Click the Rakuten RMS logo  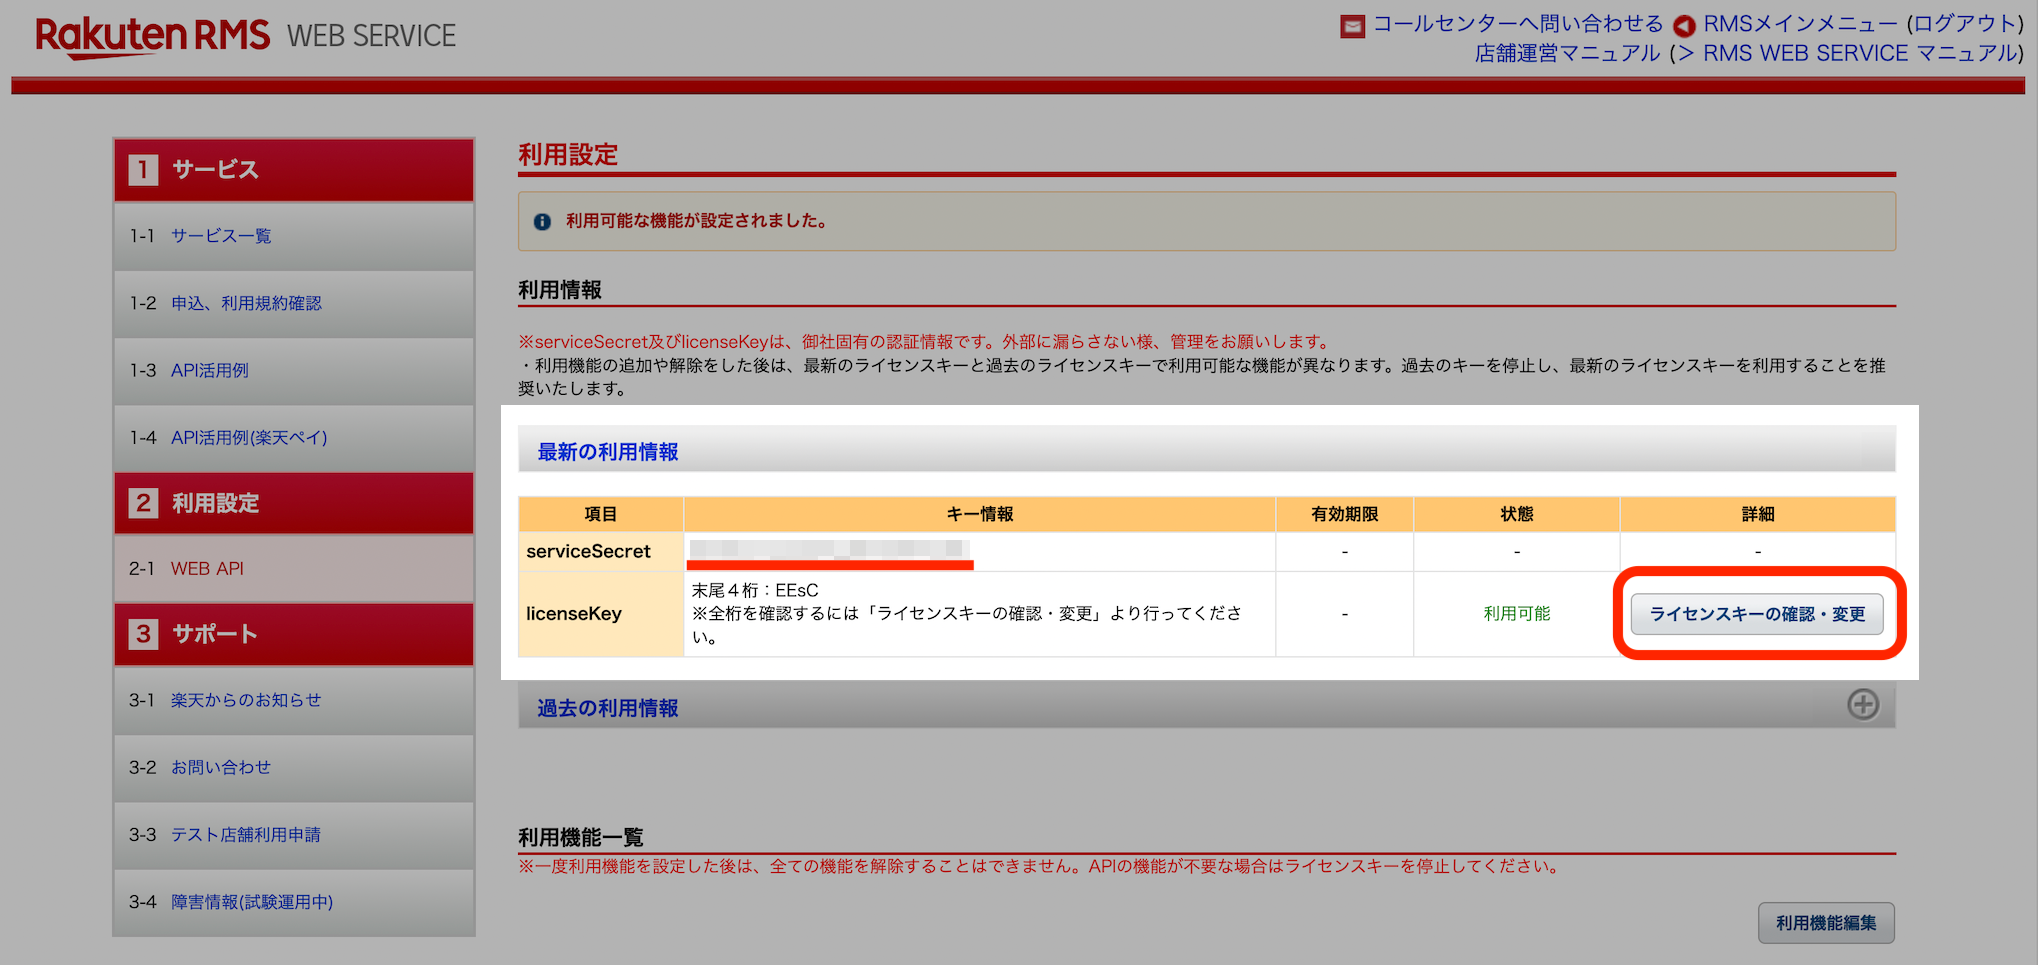(x=152, y=36)
